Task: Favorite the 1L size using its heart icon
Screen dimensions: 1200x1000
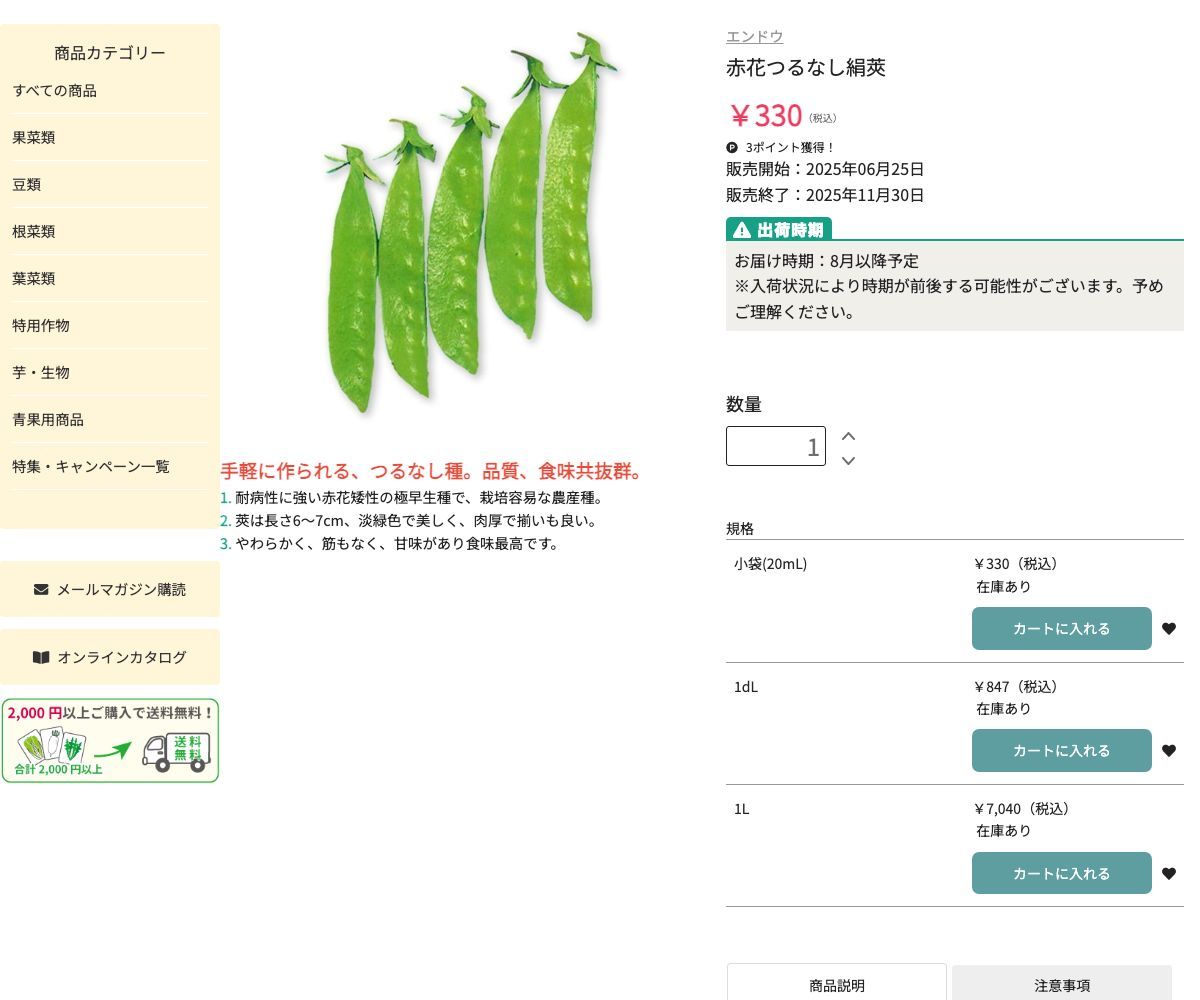Action: (1169, 873)
